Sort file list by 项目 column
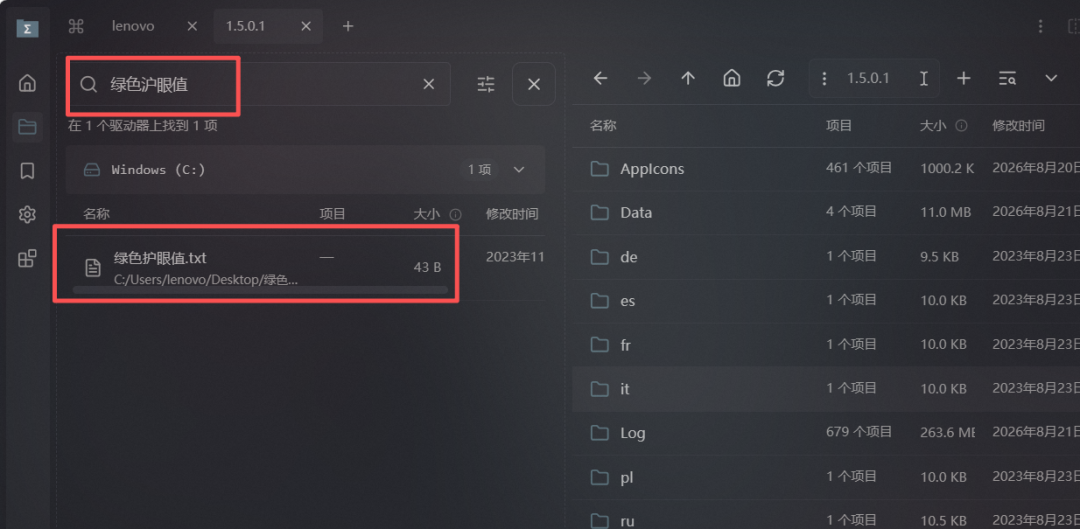This screenshot has height=529, width=1080. (x=839, y=126)
